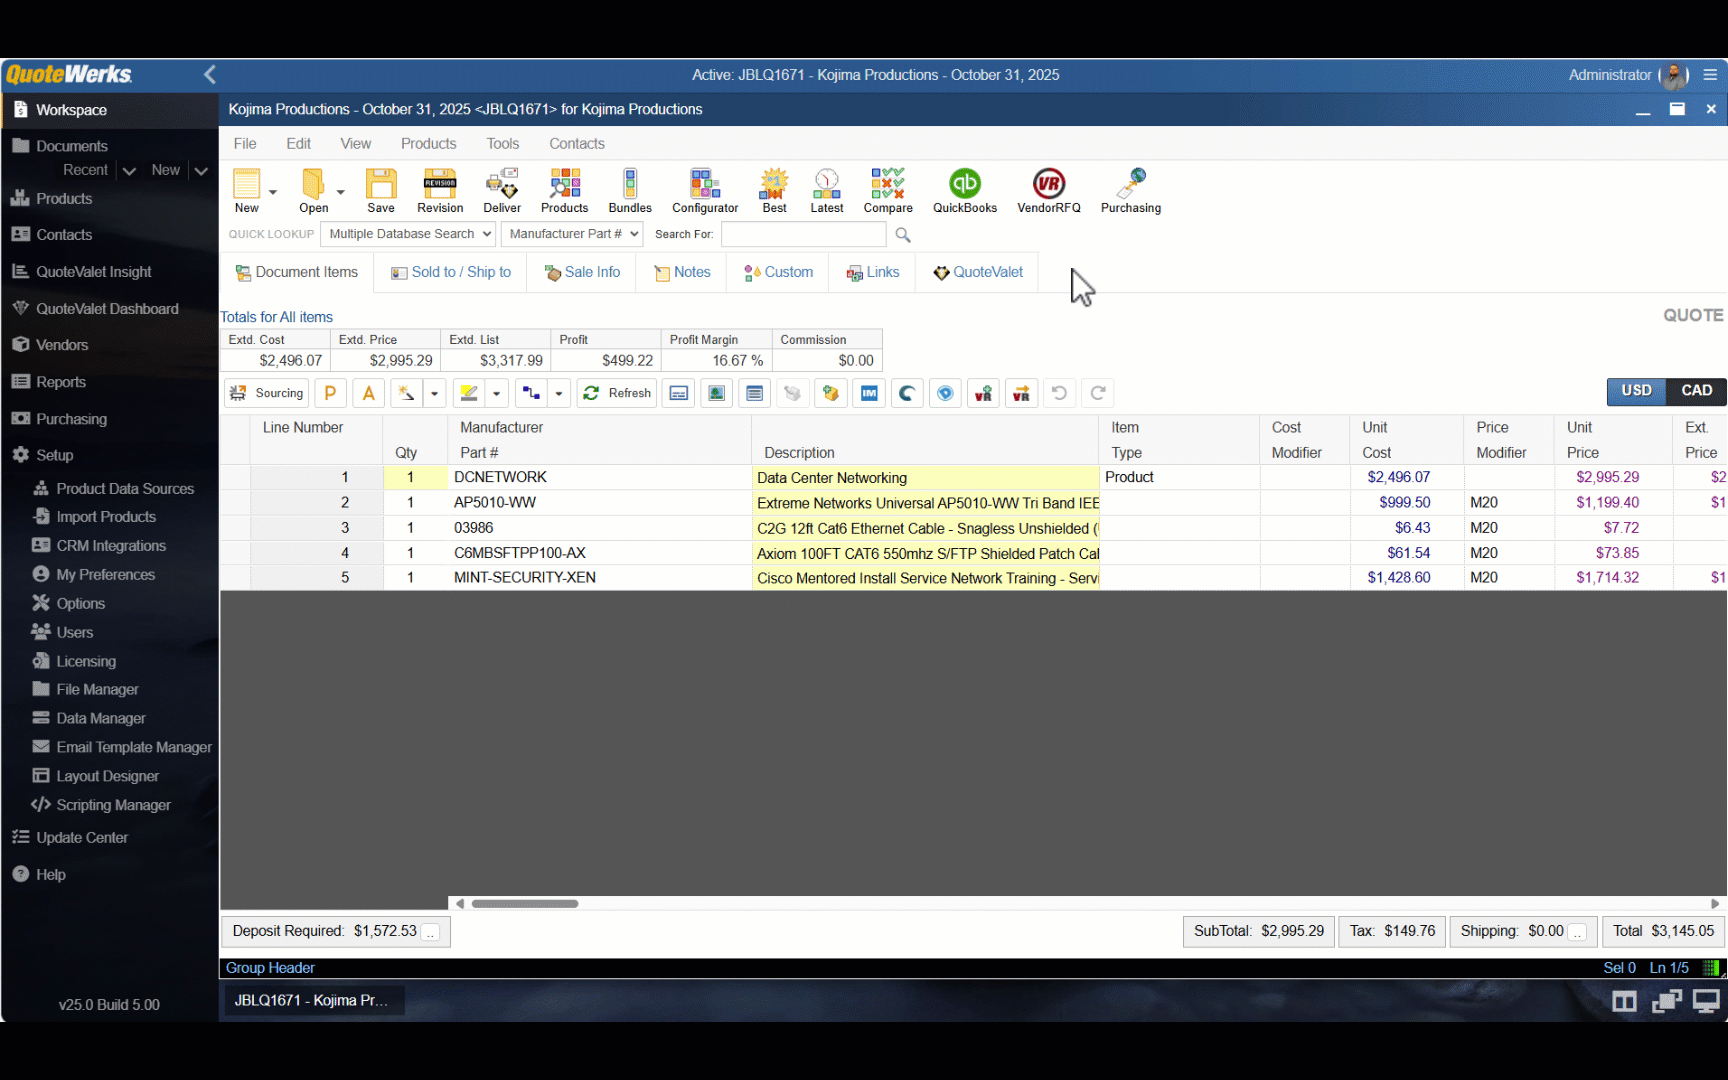The image size is (1728, 1080).
Task: Expand the arrow next to Open
Action: (340, 191)
